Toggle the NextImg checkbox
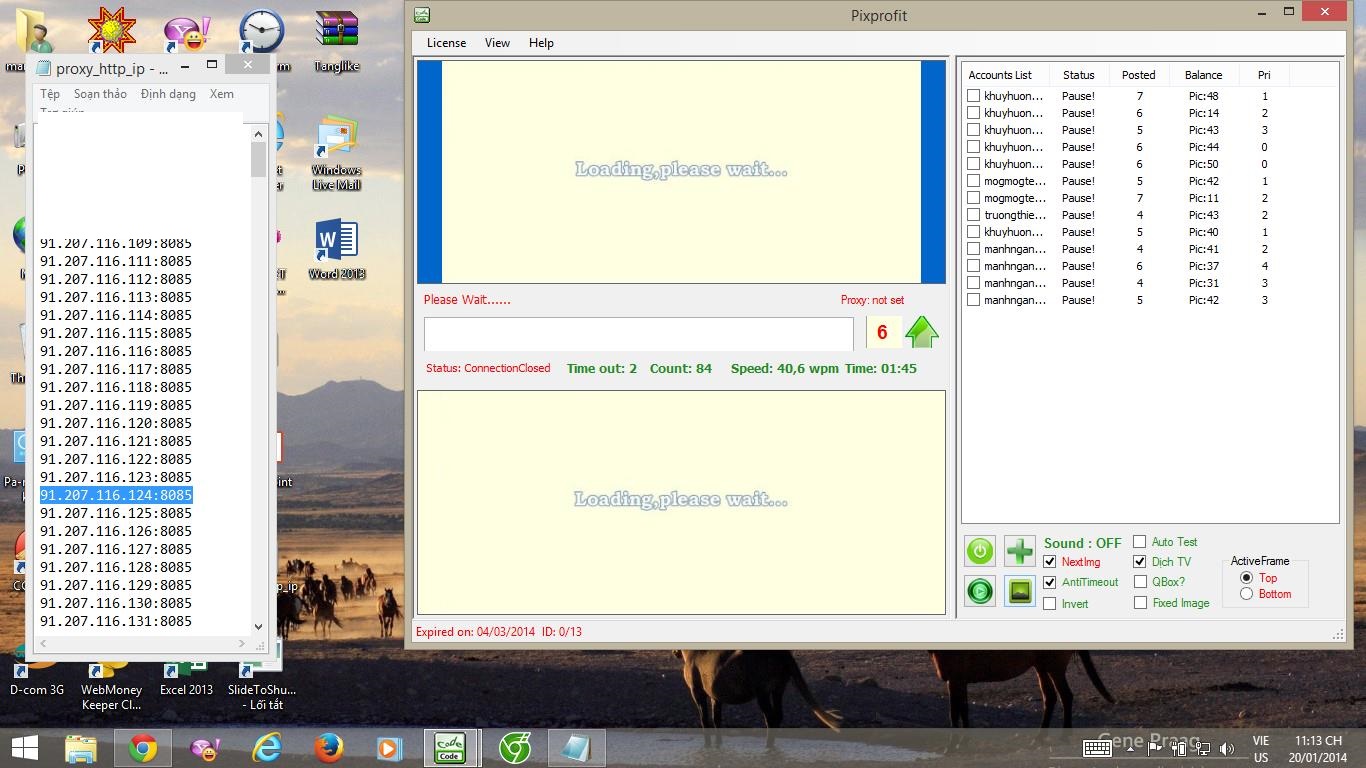 tap(1049, 562)
